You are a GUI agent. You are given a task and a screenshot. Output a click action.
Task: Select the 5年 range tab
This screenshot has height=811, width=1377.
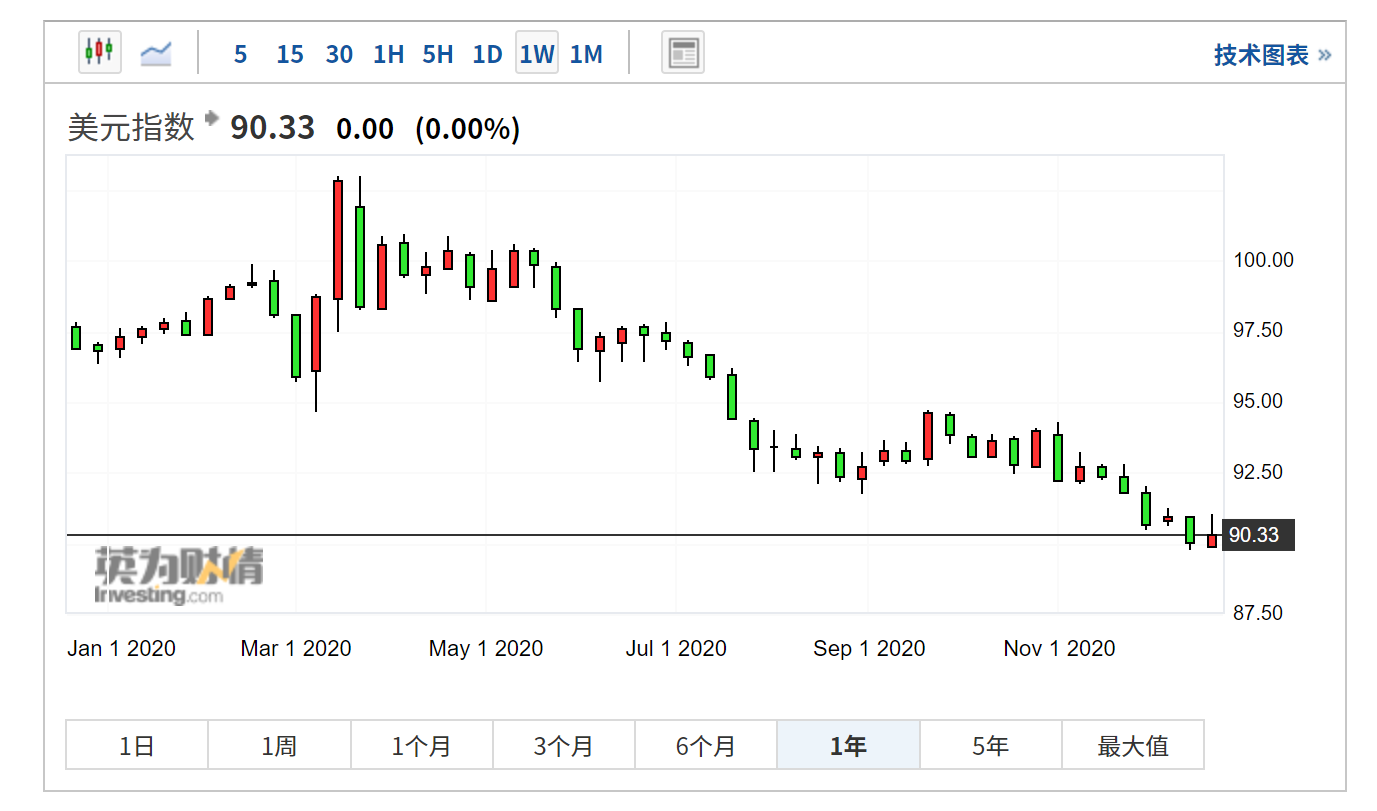(x=990, y=745)
